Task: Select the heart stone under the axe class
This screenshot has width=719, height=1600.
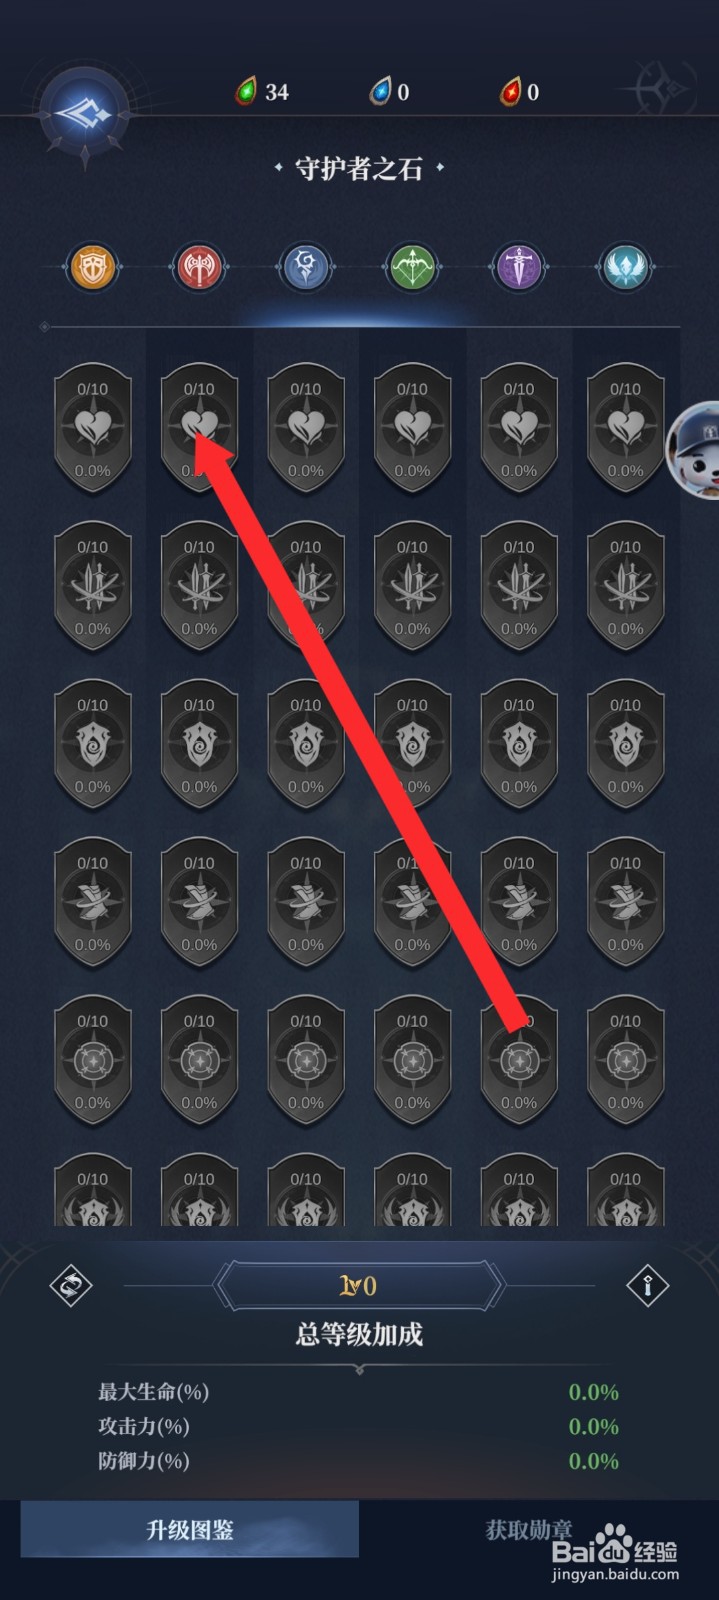Action: [199, 428]
